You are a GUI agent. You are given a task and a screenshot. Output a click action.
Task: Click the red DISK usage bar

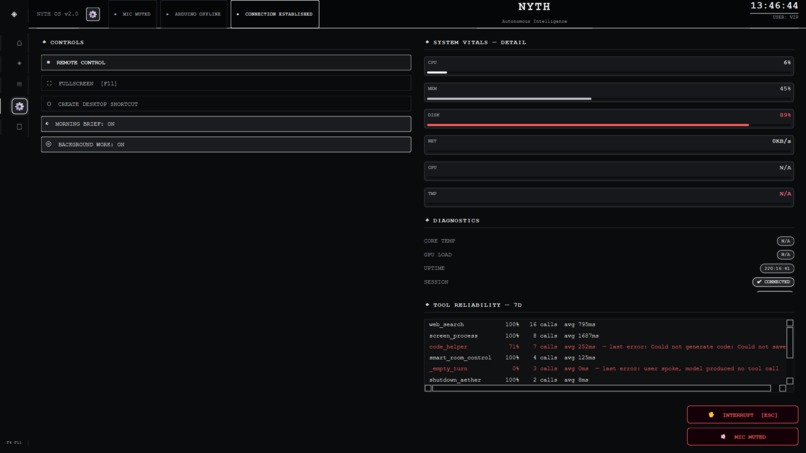(x=609, y=125)
